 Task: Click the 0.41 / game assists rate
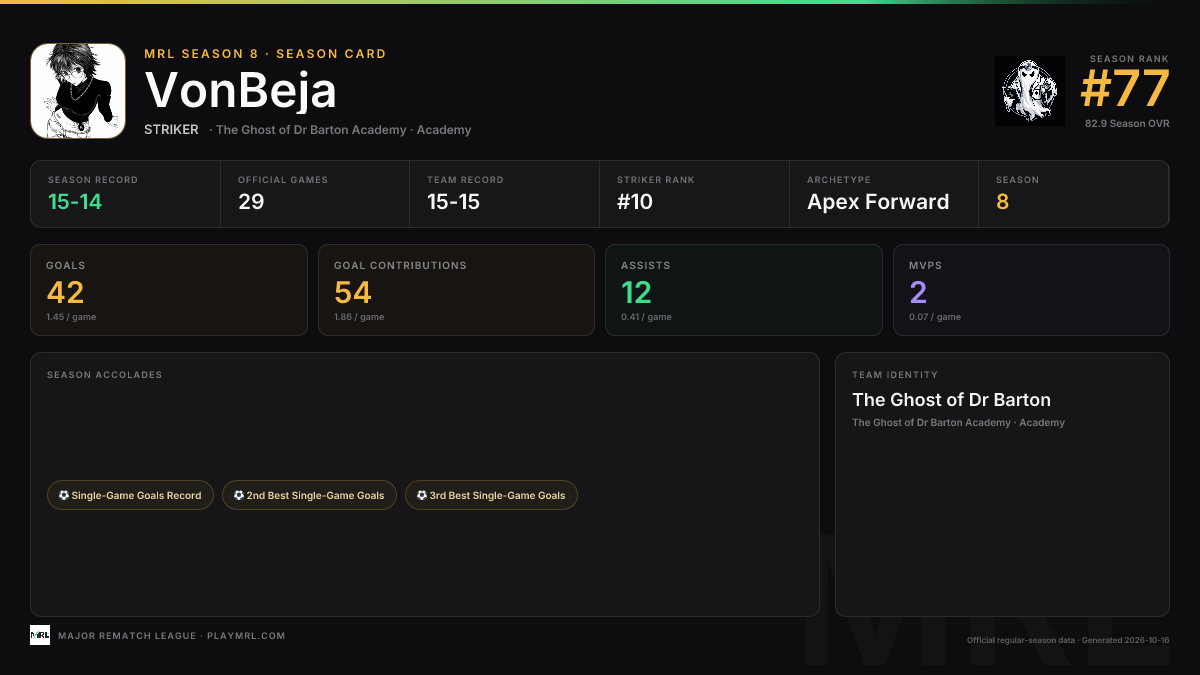pyautogui.click(x=646, y=317)
